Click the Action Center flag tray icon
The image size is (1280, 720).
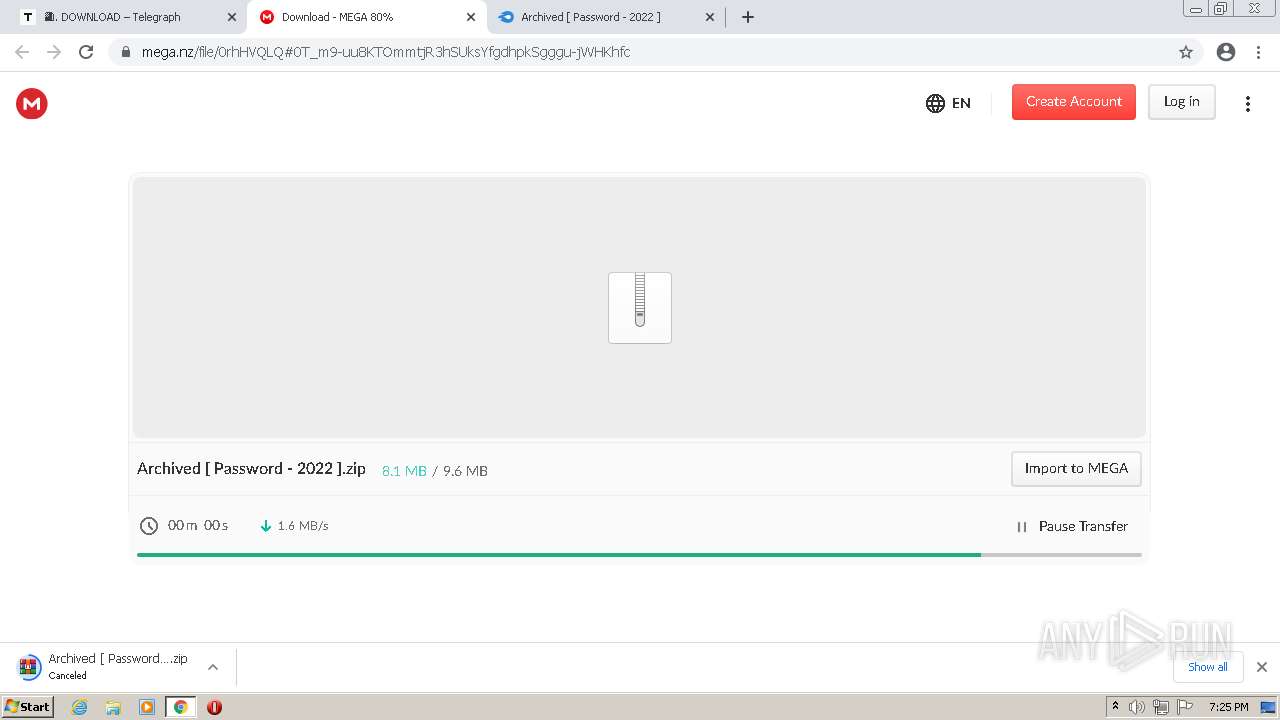(x=1185, y=707)
